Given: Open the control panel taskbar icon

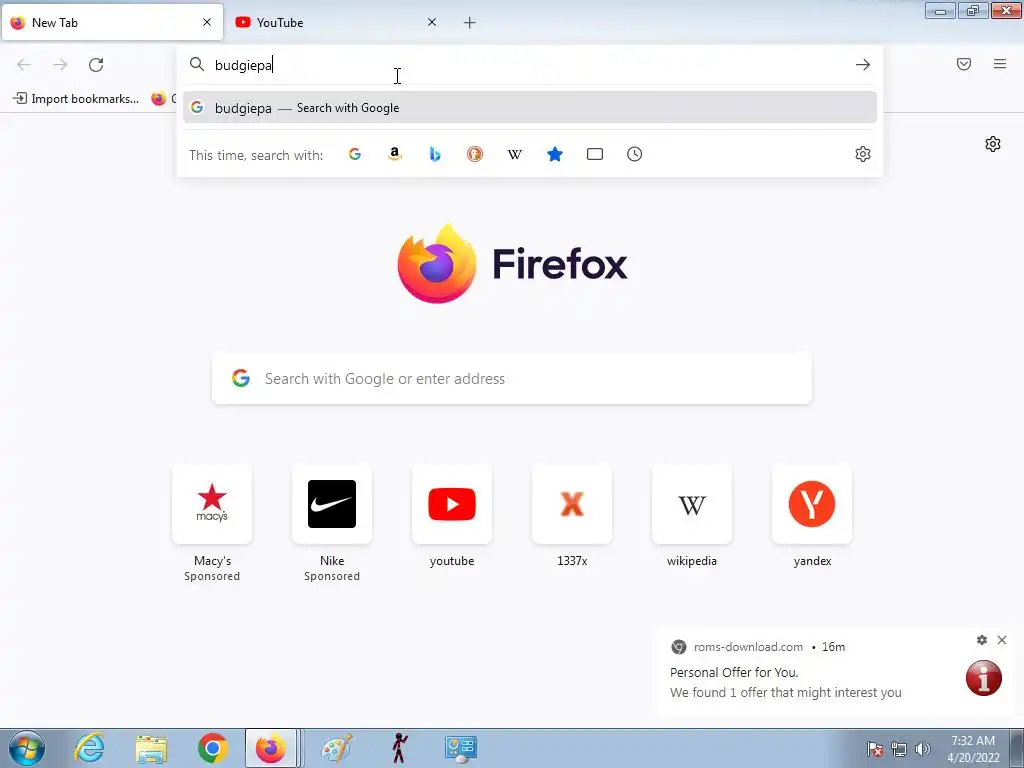Looking at the screenshot, I should (x=460, y=748).
